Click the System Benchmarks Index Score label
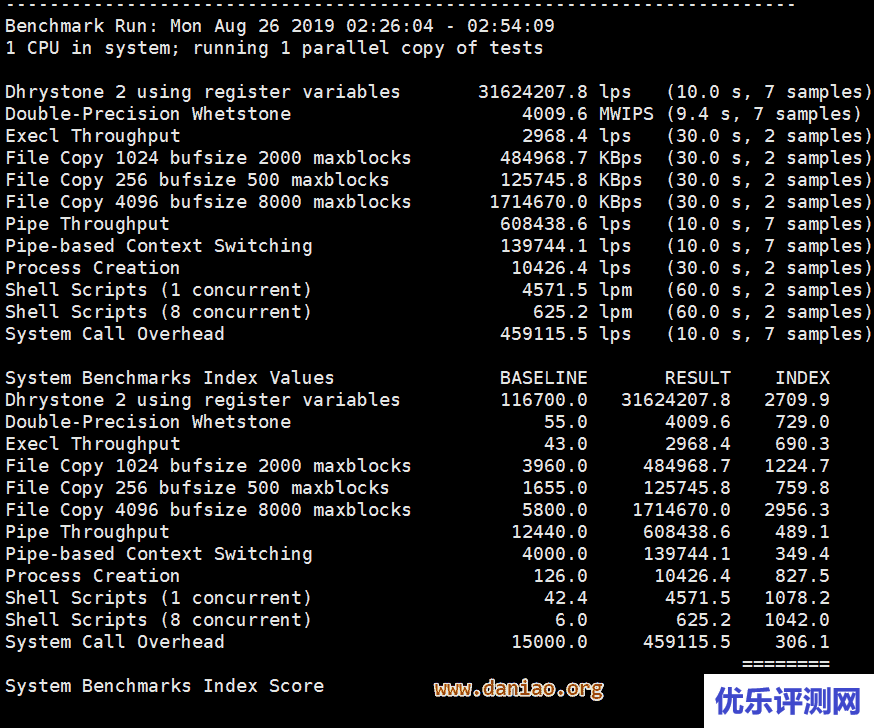874x728 pixels. point(164,686)
